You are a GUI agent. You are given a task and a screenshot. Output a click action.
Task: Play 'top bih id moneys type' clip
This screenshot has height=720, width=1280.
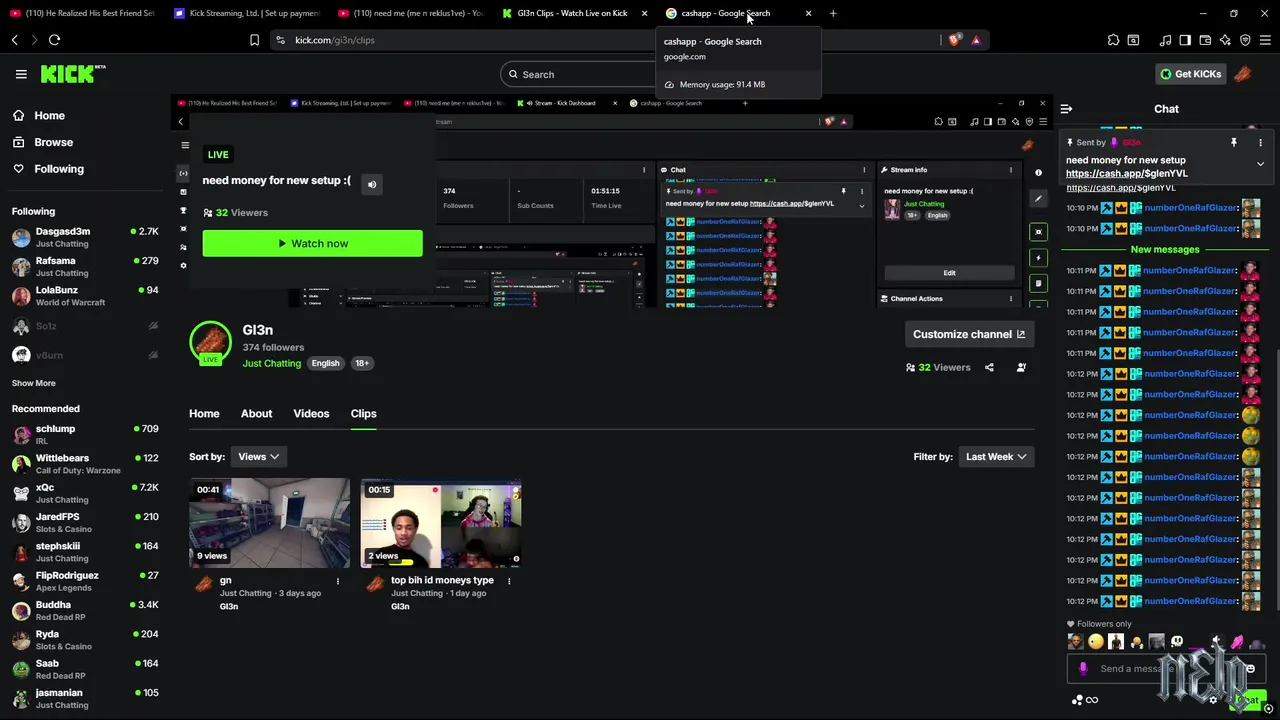441,523
